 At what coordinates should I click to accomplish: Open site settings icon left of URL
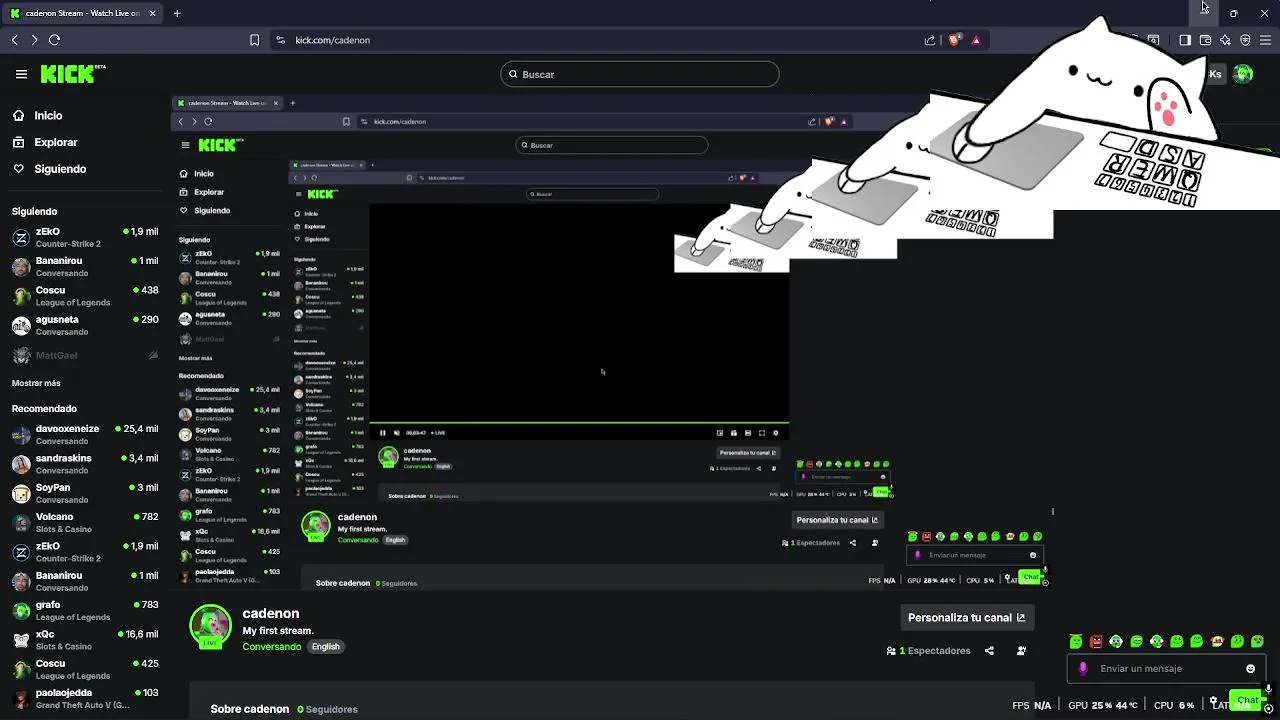[x=280, y=40]
